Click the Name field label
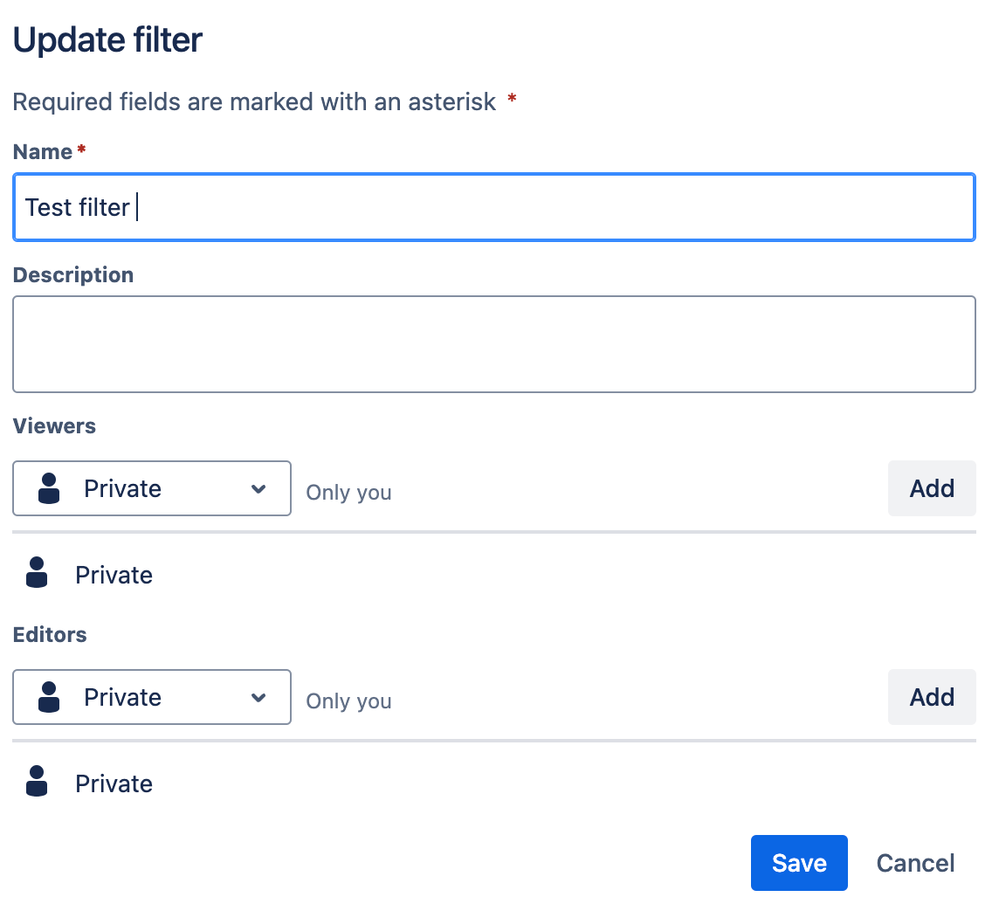The image size is (999, 912). (43, 152)
